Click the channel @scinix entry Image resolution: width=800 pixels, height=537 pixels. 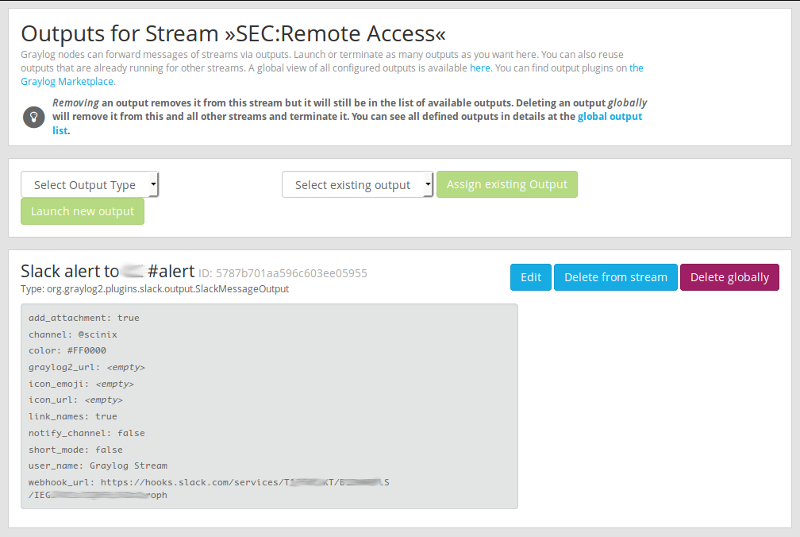tap(72, 334)
